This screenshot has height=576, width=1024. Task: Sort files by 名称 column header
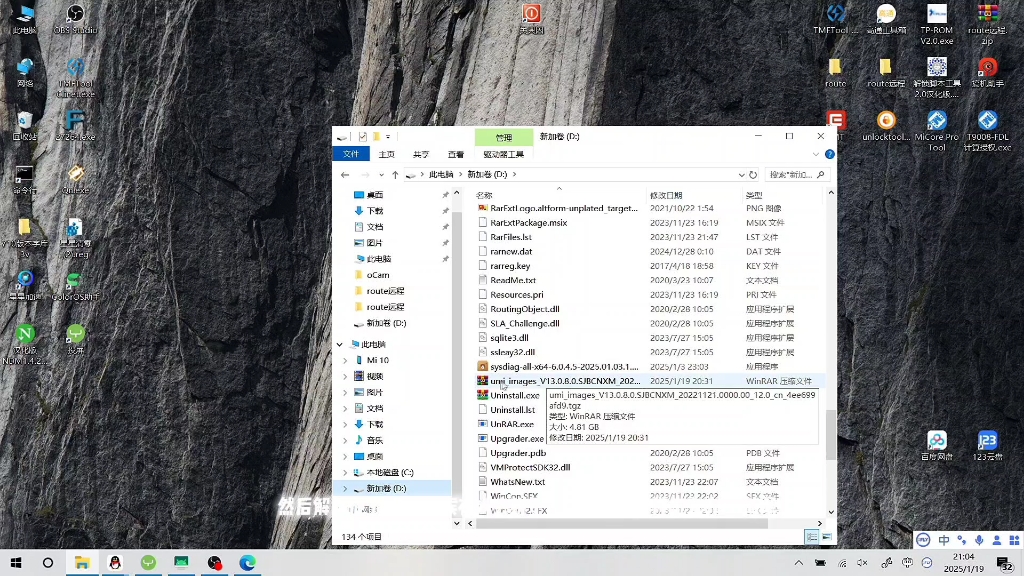(x=485, y=195)
